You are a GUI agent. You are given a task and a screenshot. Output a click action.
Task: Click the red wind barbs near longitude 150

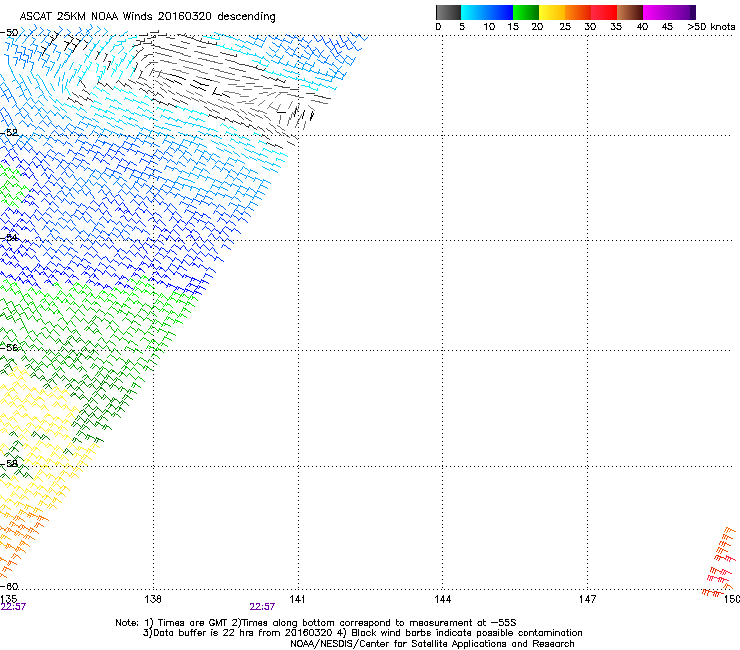coord(720,562)
